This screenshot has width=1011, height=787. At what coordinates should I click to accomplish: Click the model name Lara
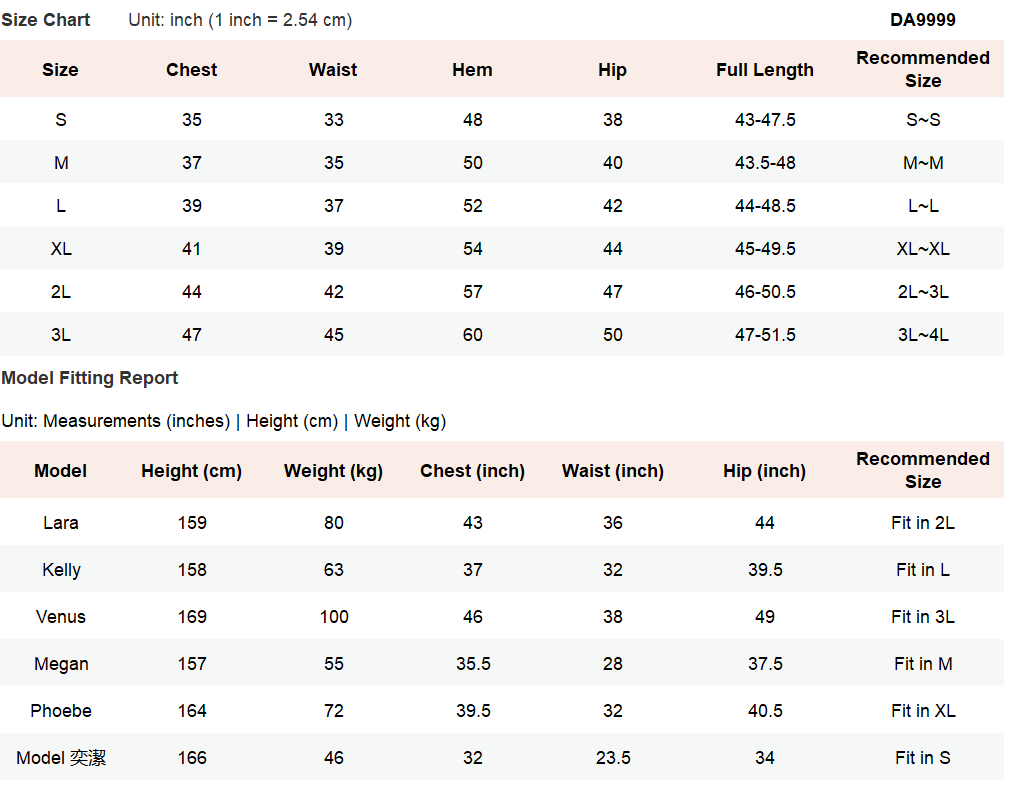pyautogui.click(x=61, y=523)
